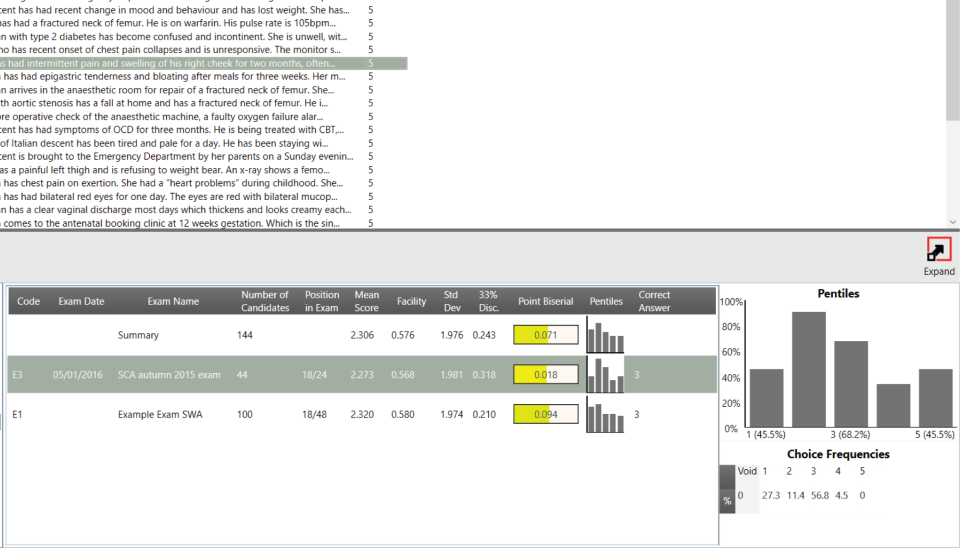The width and height of the screenshot is (960, 548).
Task: Click the Expand icon above the chart
Action: pyautogui.click(x=938, y=251)
